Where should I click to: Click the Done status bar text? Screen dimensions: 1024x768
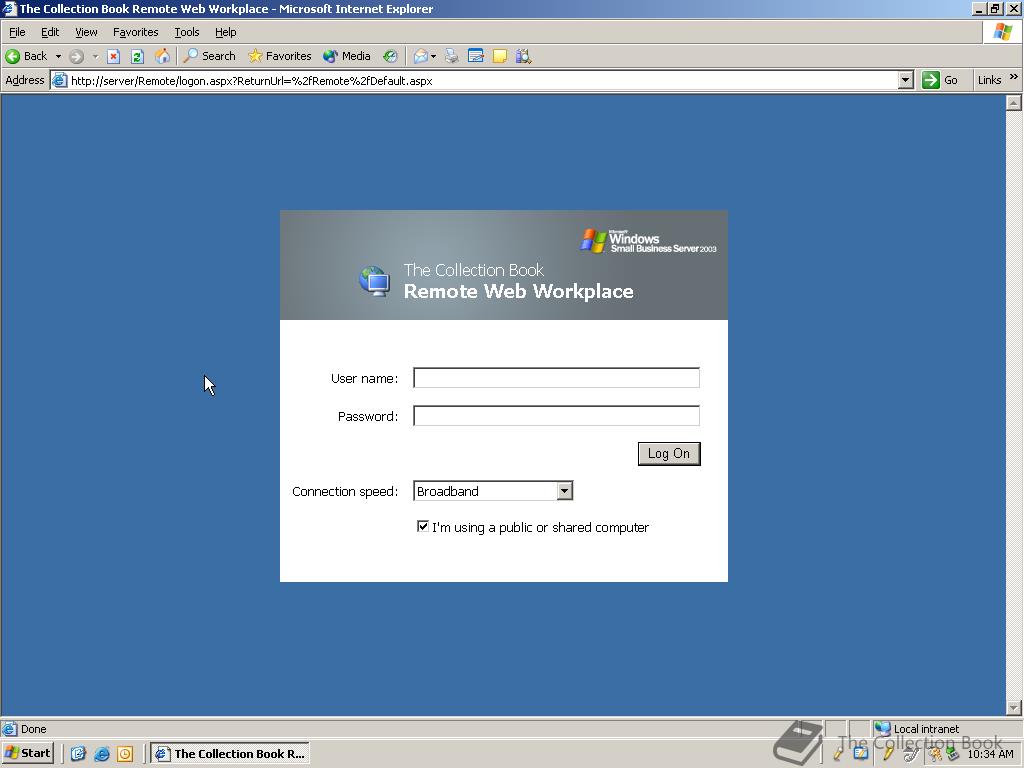click(33, 729)
